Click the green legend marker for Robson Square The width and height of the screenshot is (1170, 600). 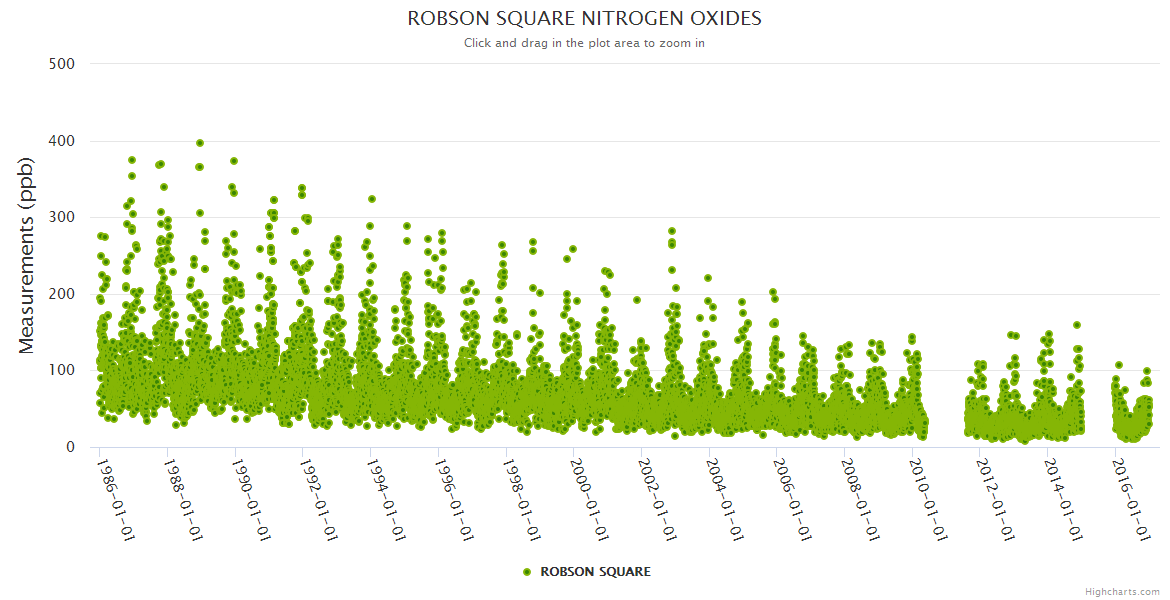tap(527, 572)
